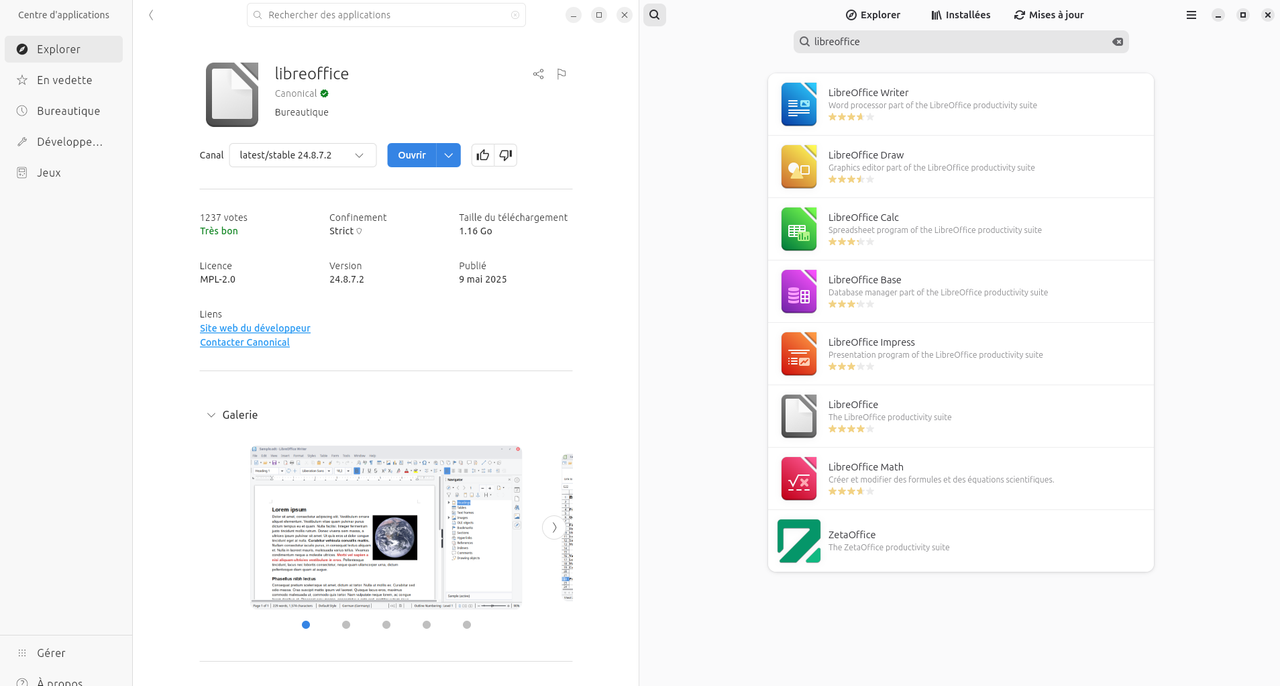Image resolution: width=1280 pixels, height=686 pixels.
Task: Click the 1237 votes text
Action: 224,217
